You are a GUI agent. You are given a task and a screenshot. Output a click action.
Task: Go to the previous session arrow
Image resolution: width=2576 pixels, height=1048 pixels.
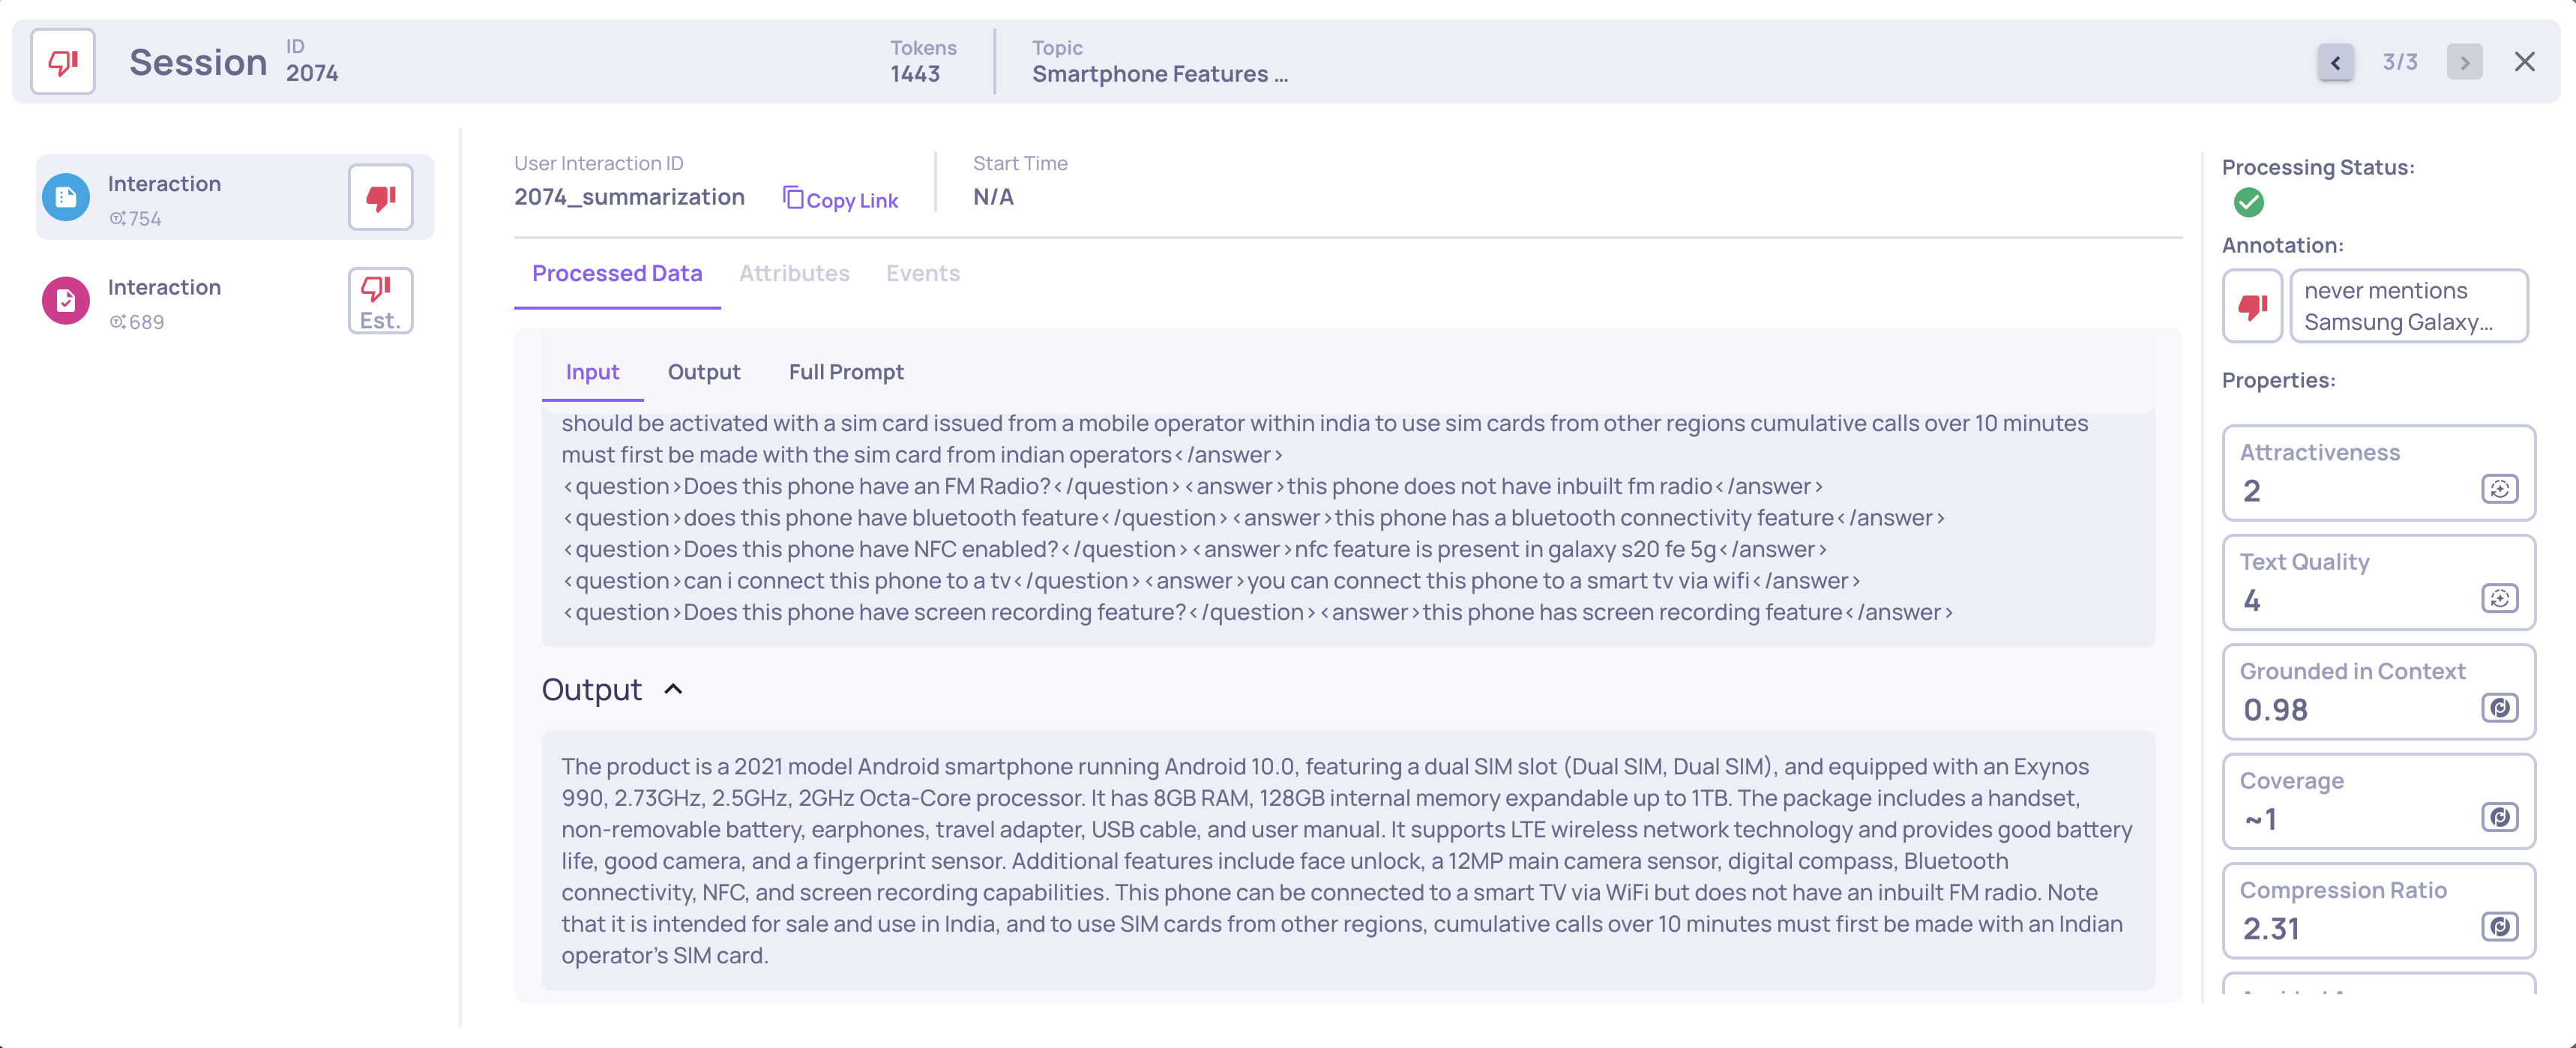(x=2335, y=62)
